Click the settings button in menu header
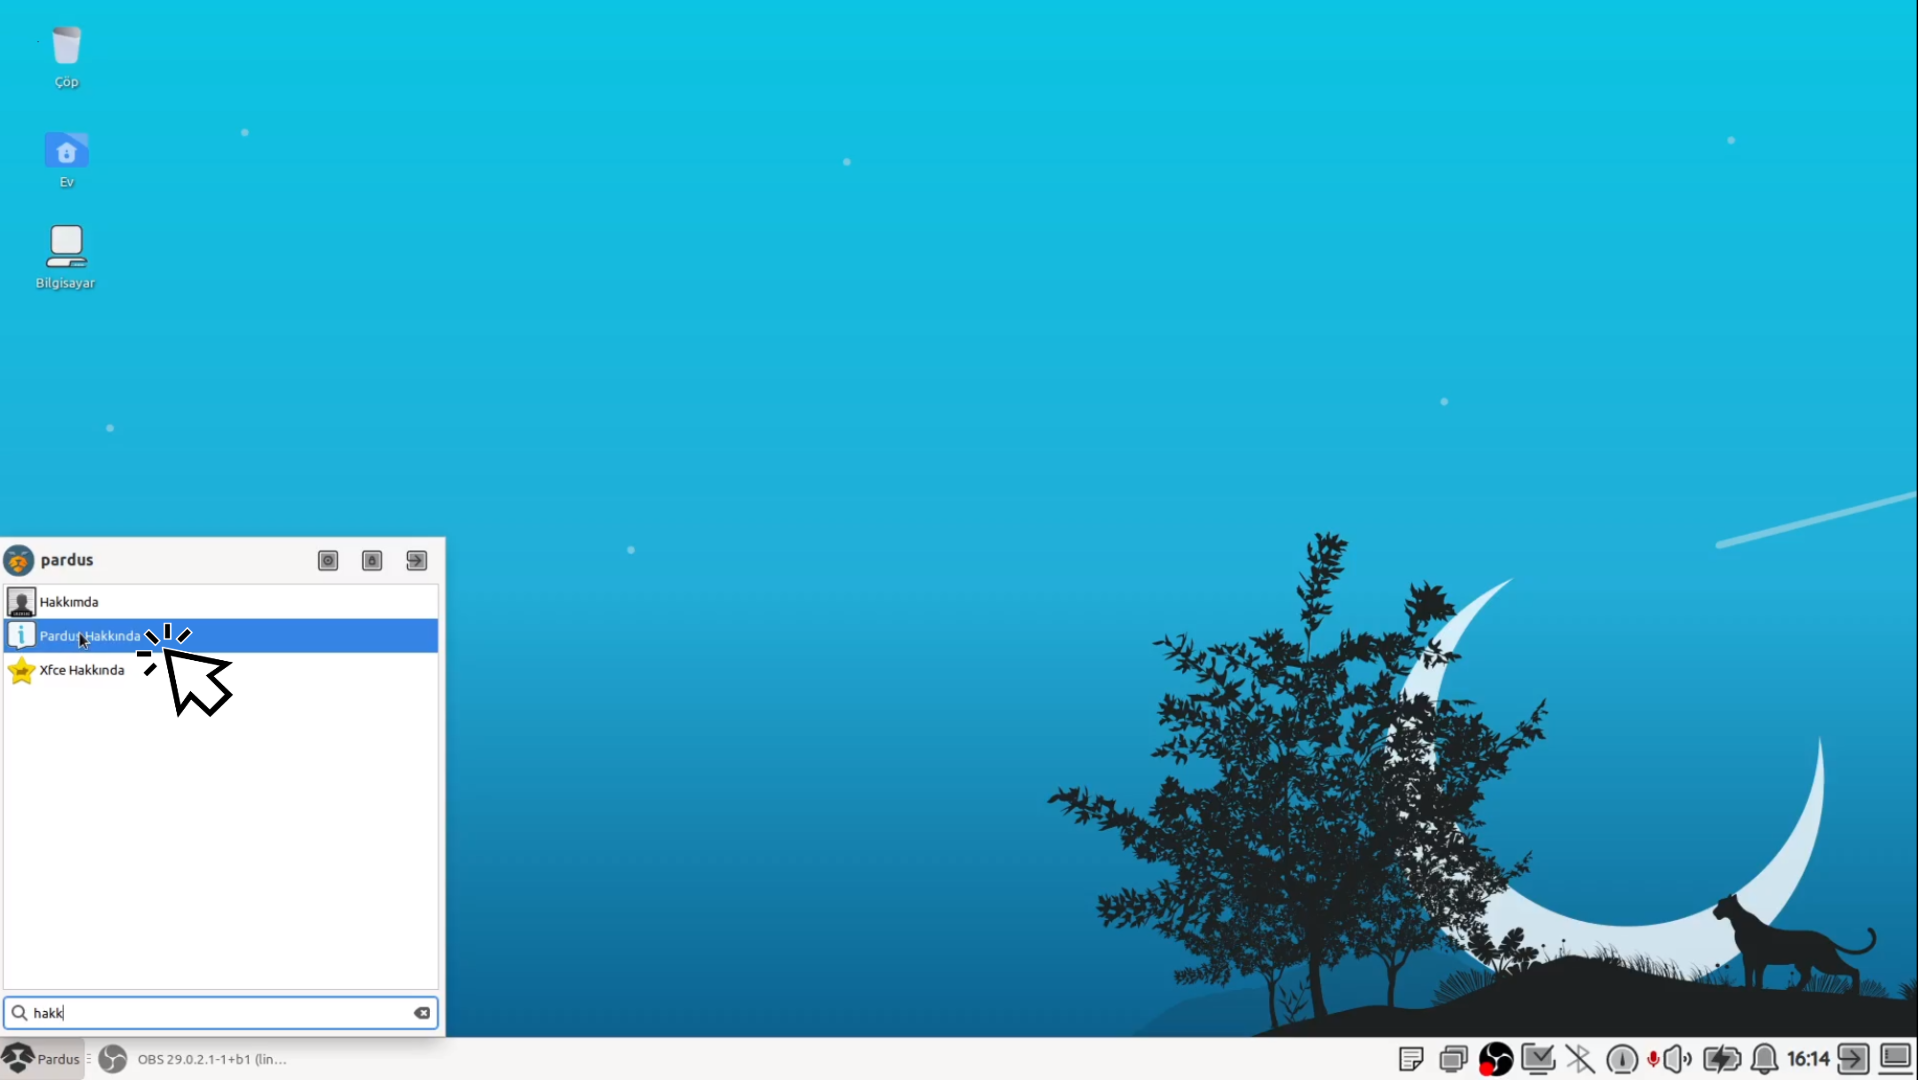The image size is (1920, 1080). [x=328, y=561]
